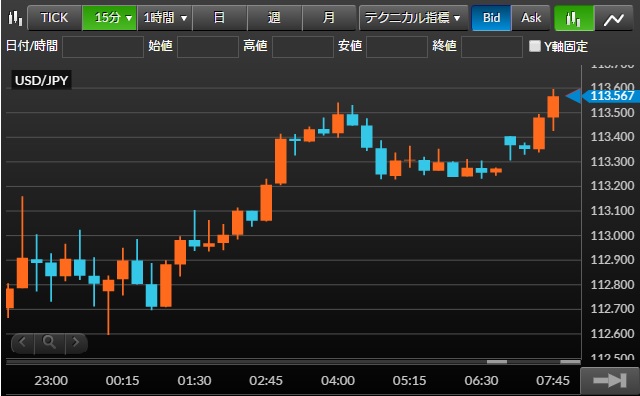Screen dimensions: 640x396
Task: Open the 1時間 interval dropdown
Action: click(x=164, y=18)
